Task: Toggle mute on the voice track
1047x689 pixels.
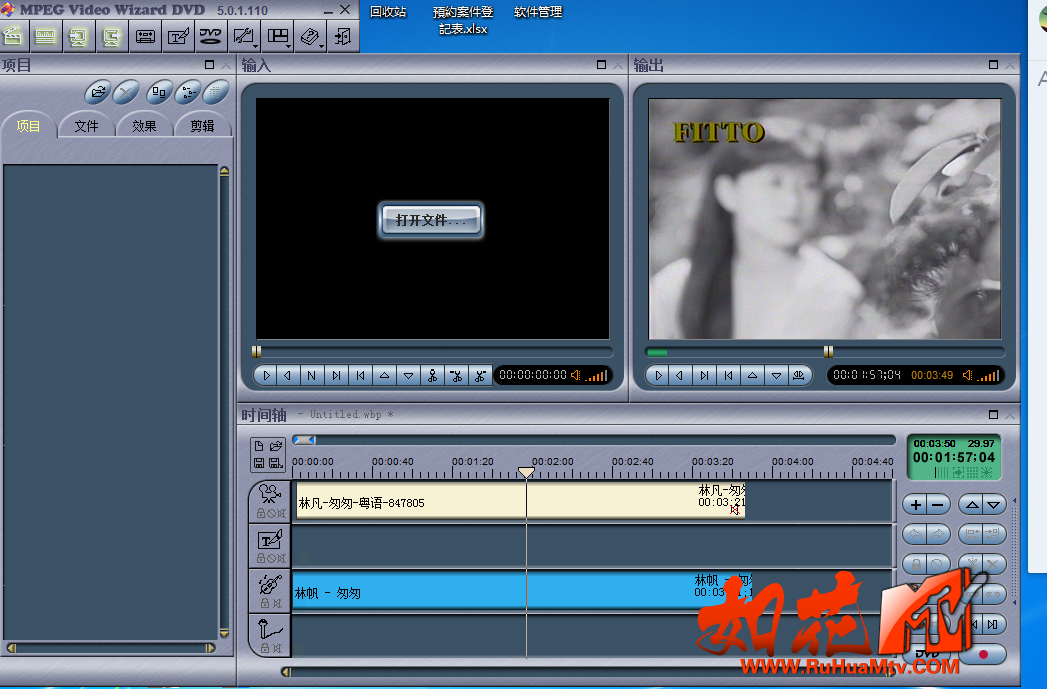Action: pyautogui.click(x=278, y=648)
